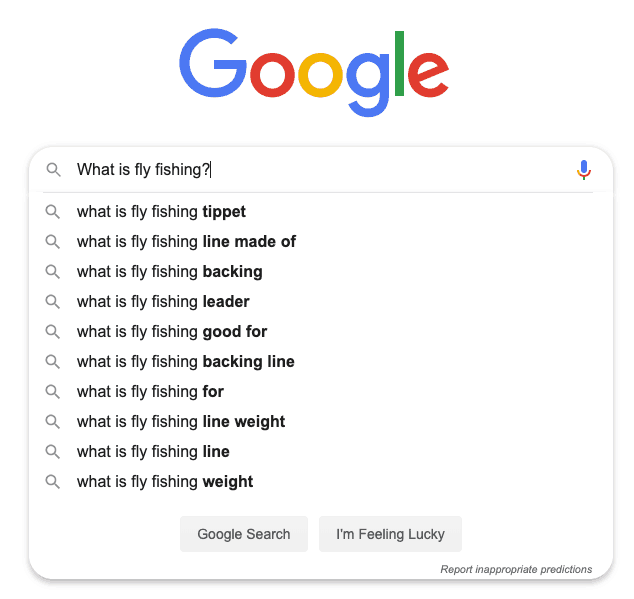The image size is (634, 599).
Task: Select the suggestion 'what is fly fishing tippet'
Action: click(x=161, y=212)
